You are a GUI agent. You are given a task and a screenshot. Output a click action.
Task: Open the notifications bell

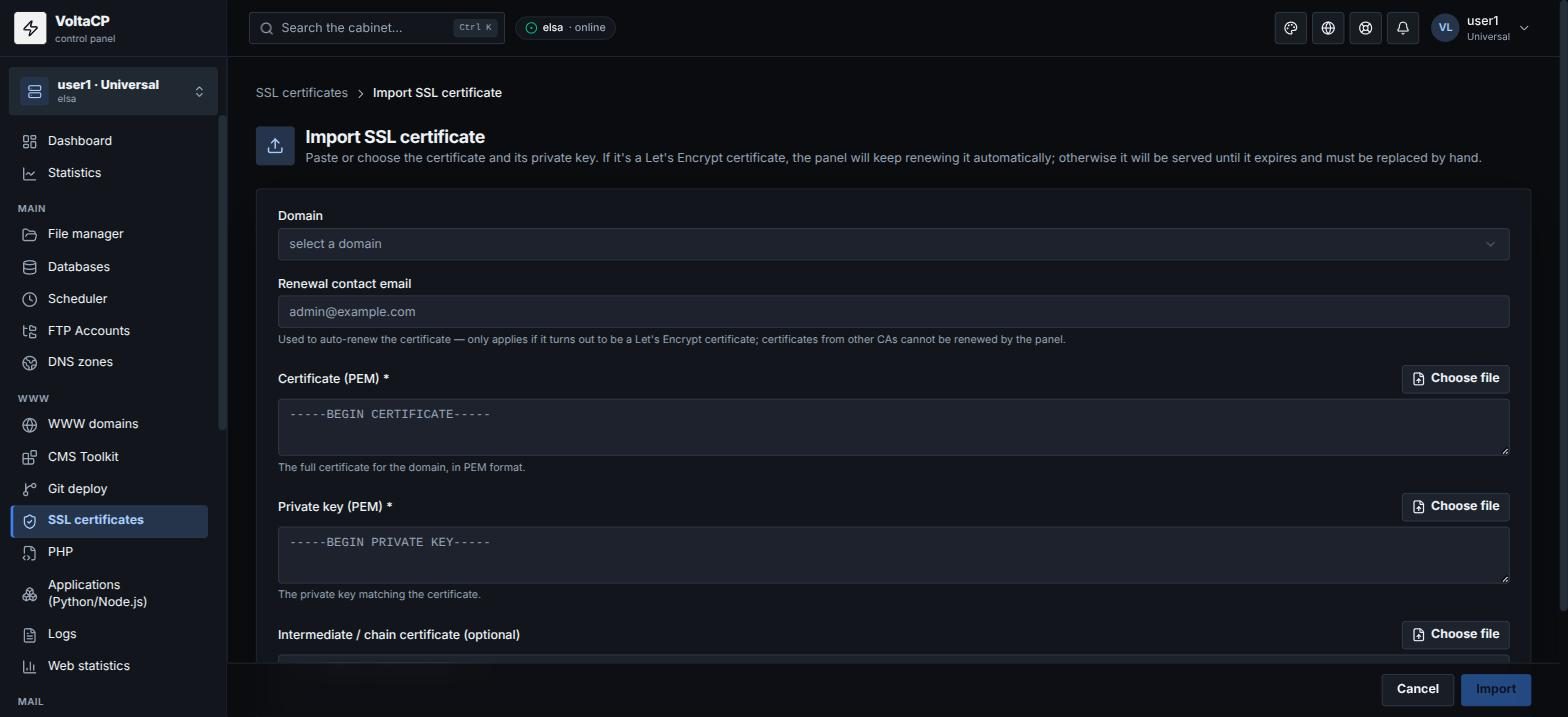[x=1403, y=28]
